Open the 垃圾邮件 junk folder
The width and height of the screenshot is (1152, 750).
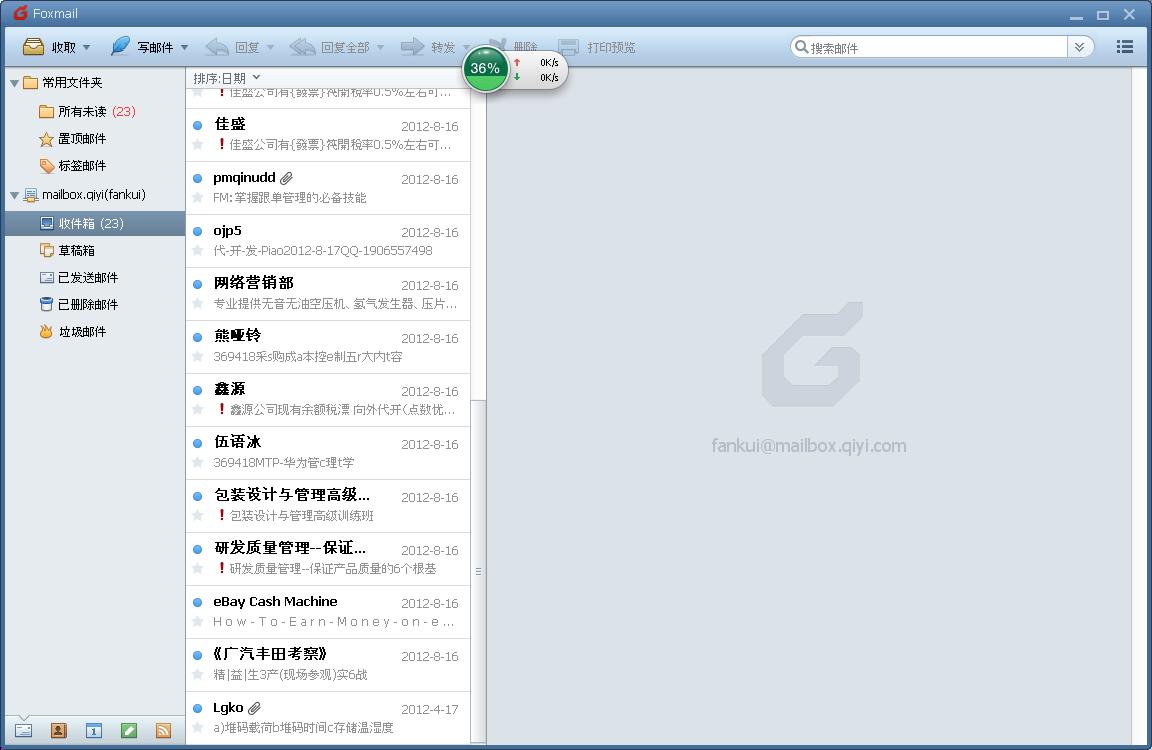pos(95,331)
